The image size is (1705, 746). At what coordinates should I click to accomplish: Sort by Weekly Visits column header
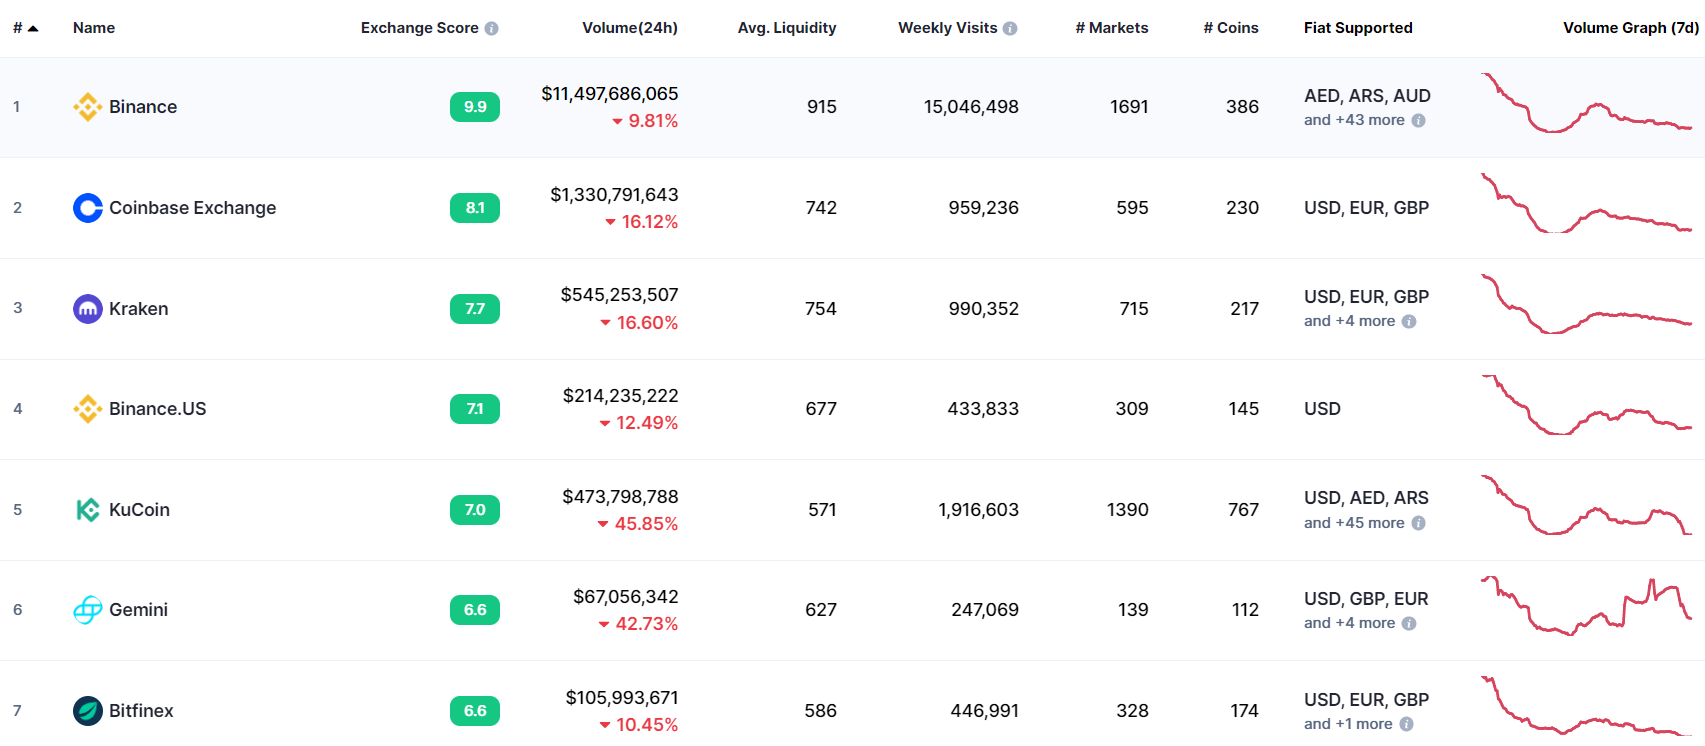pos(947,28)
